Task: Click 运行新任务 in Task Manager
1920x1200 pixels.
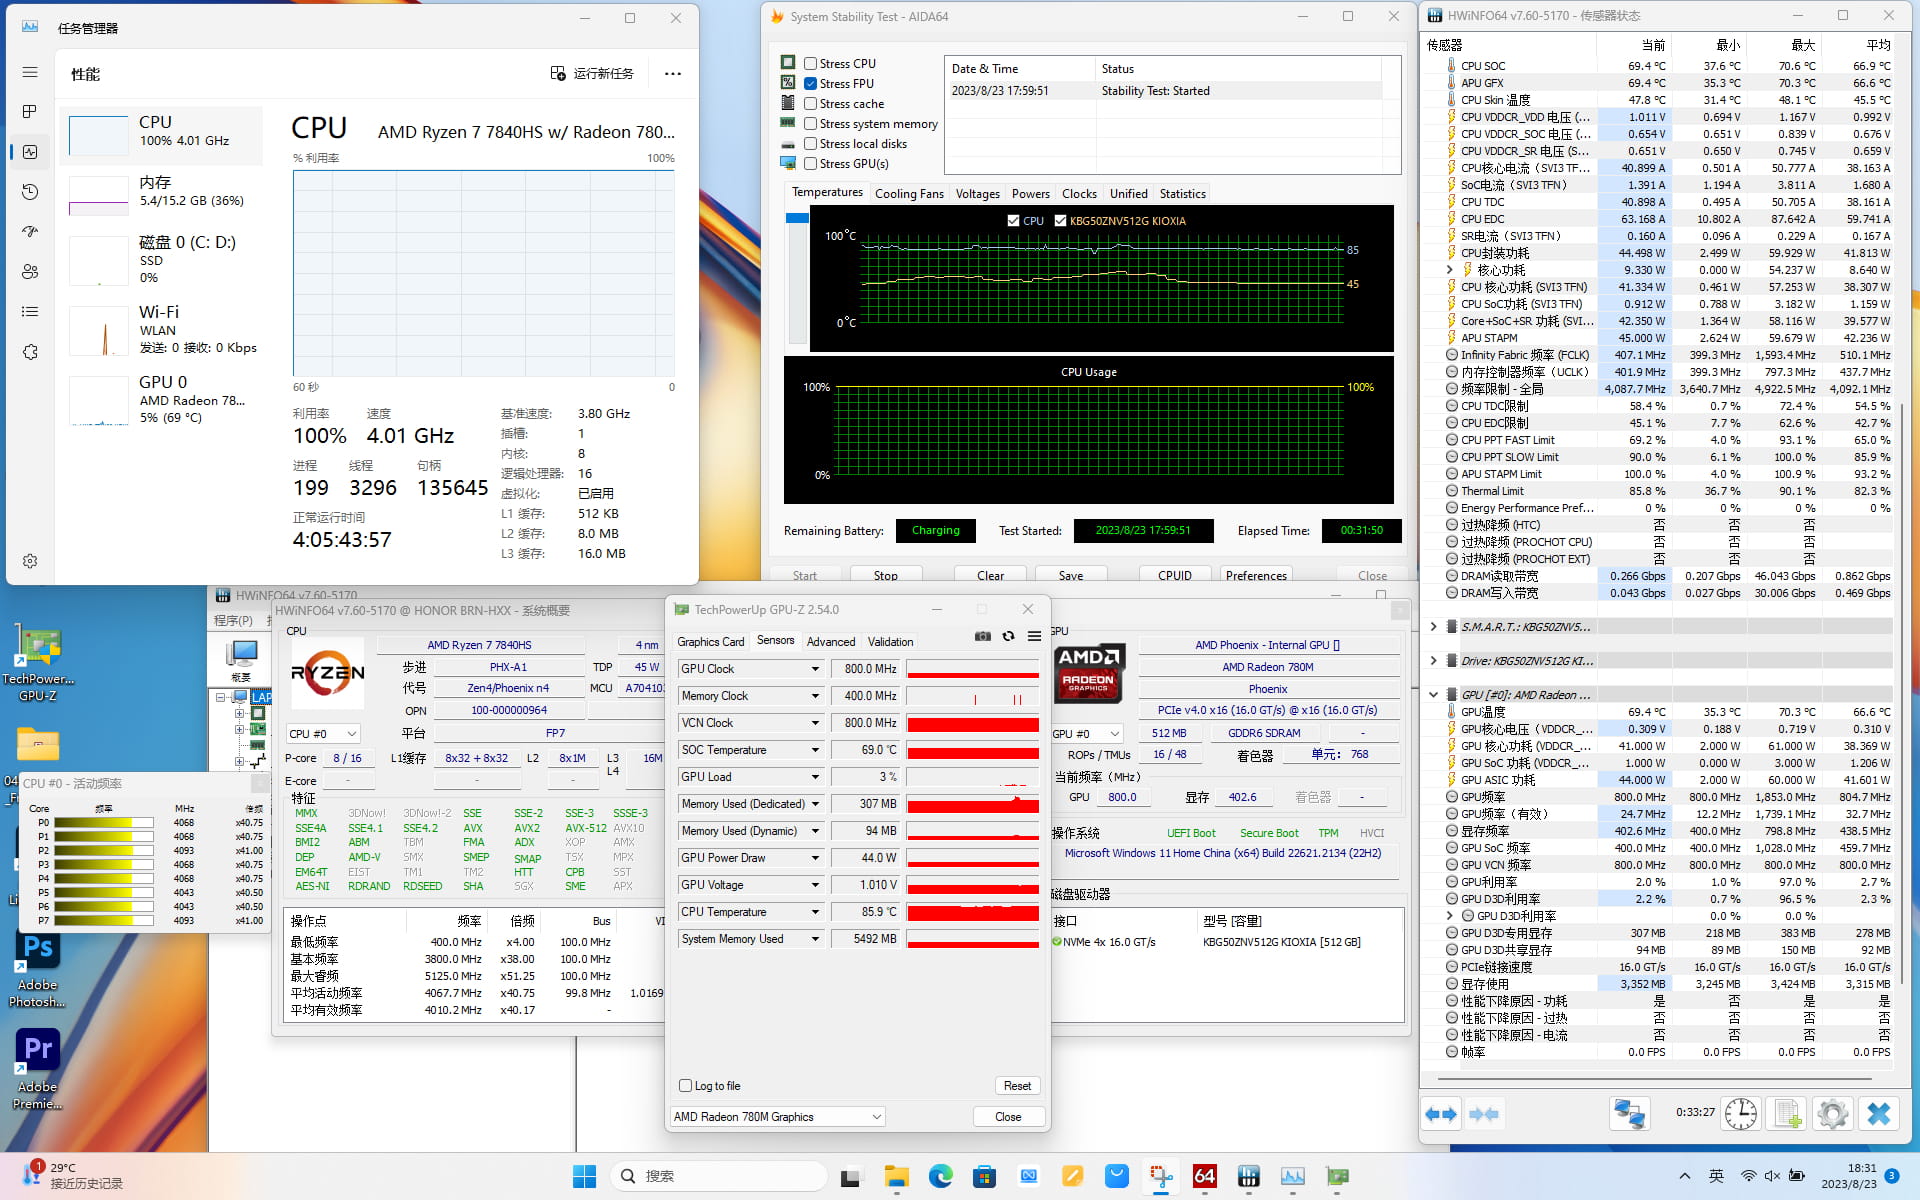Action: tap(592, 73)
